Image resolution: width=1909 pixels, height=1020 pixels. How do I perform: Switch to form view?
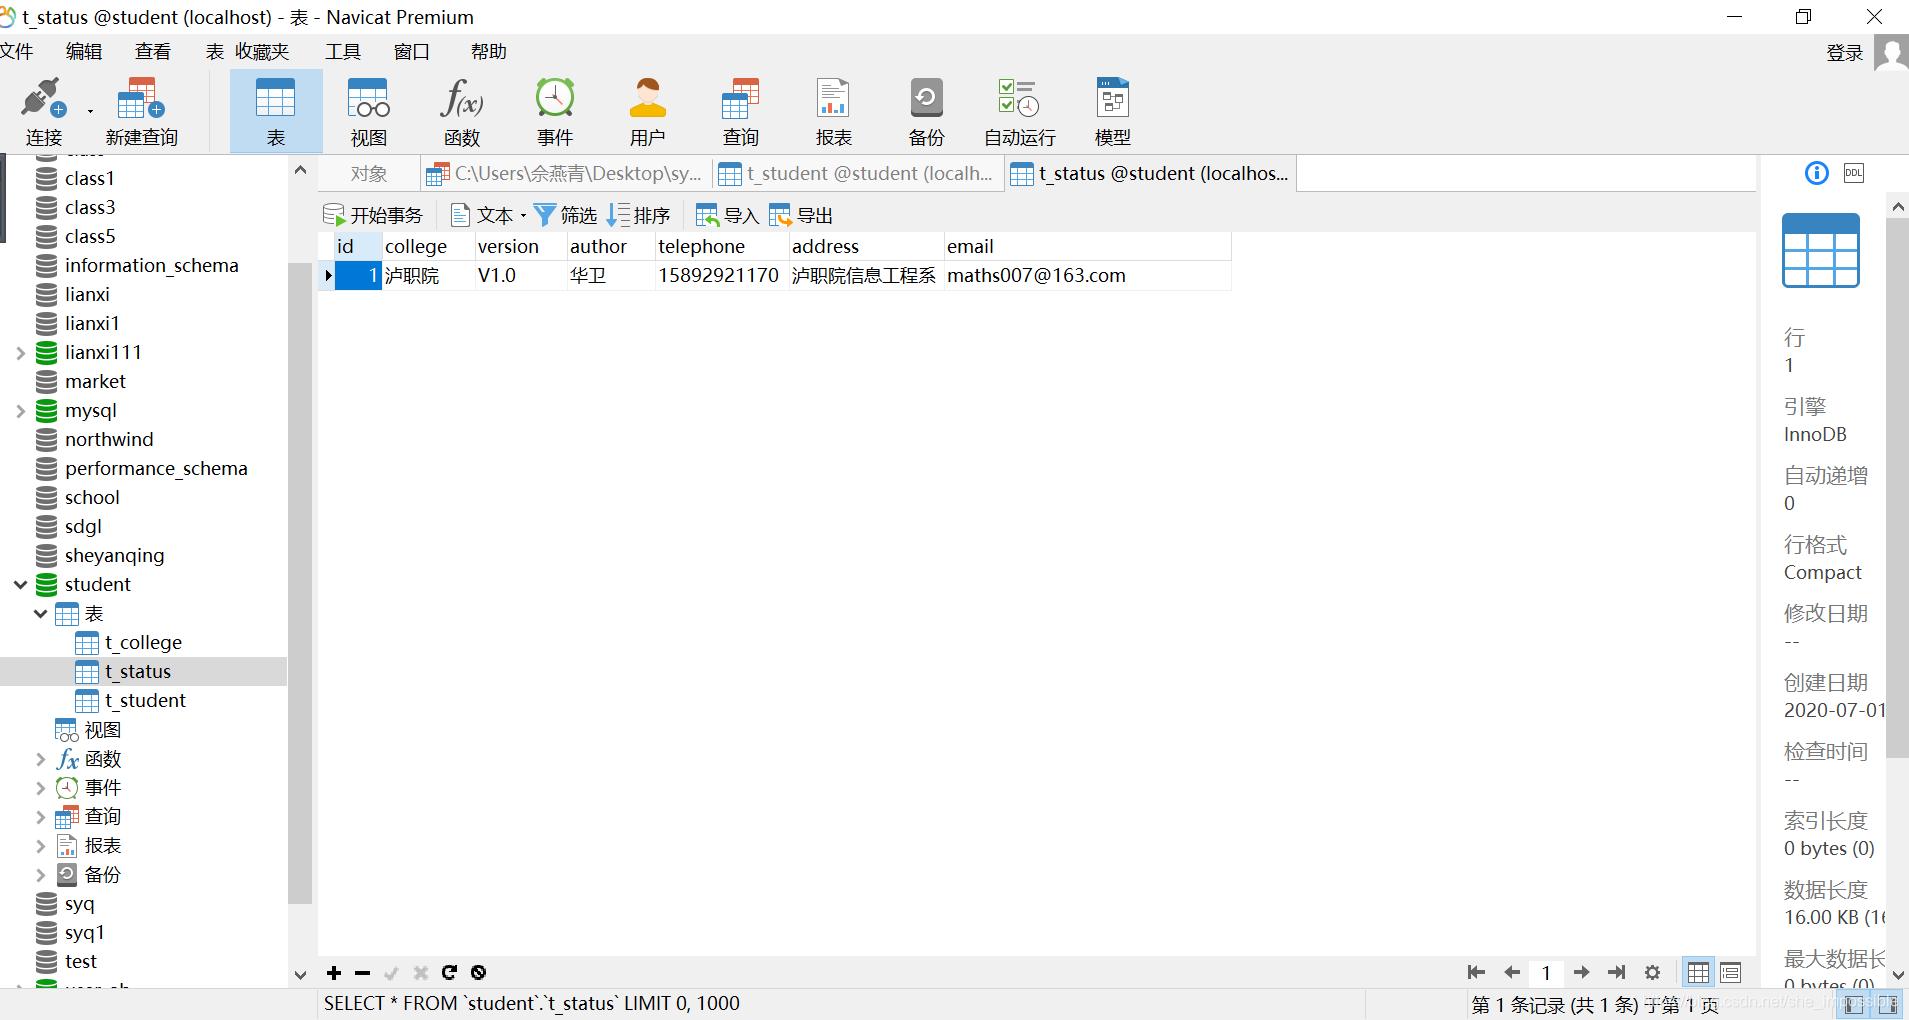point(1731,972)
